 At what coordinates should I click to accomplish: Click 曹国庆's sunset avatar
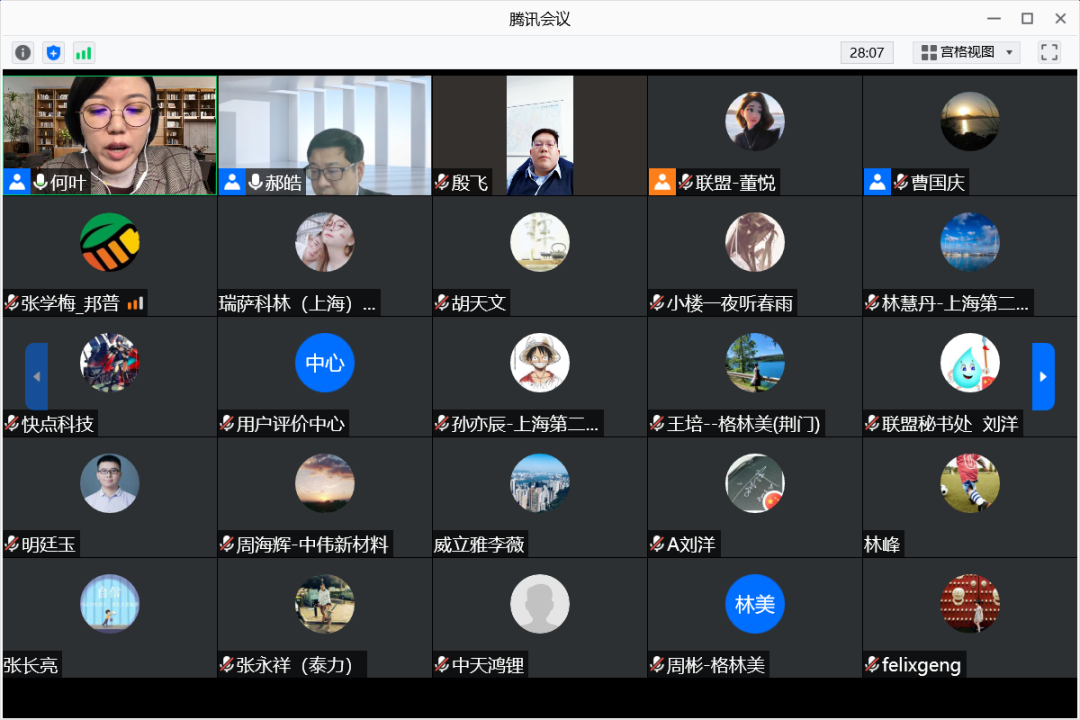coord(970,121)
